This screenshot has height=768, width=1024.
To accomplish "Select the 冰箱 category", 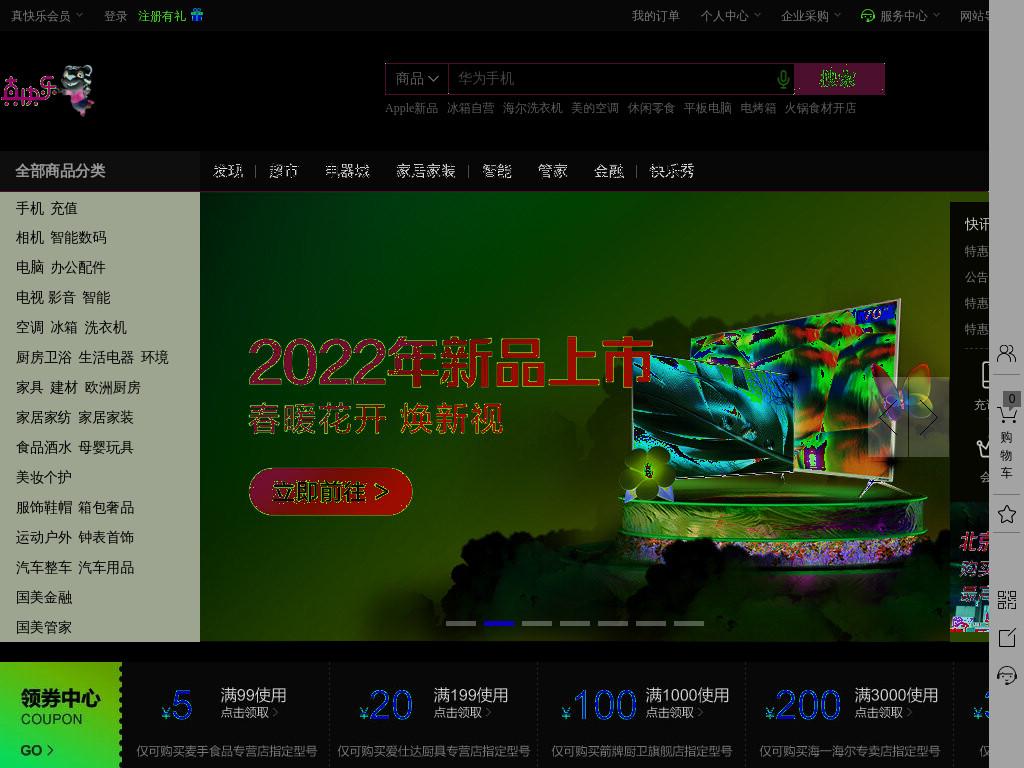I will coord(64,328).
